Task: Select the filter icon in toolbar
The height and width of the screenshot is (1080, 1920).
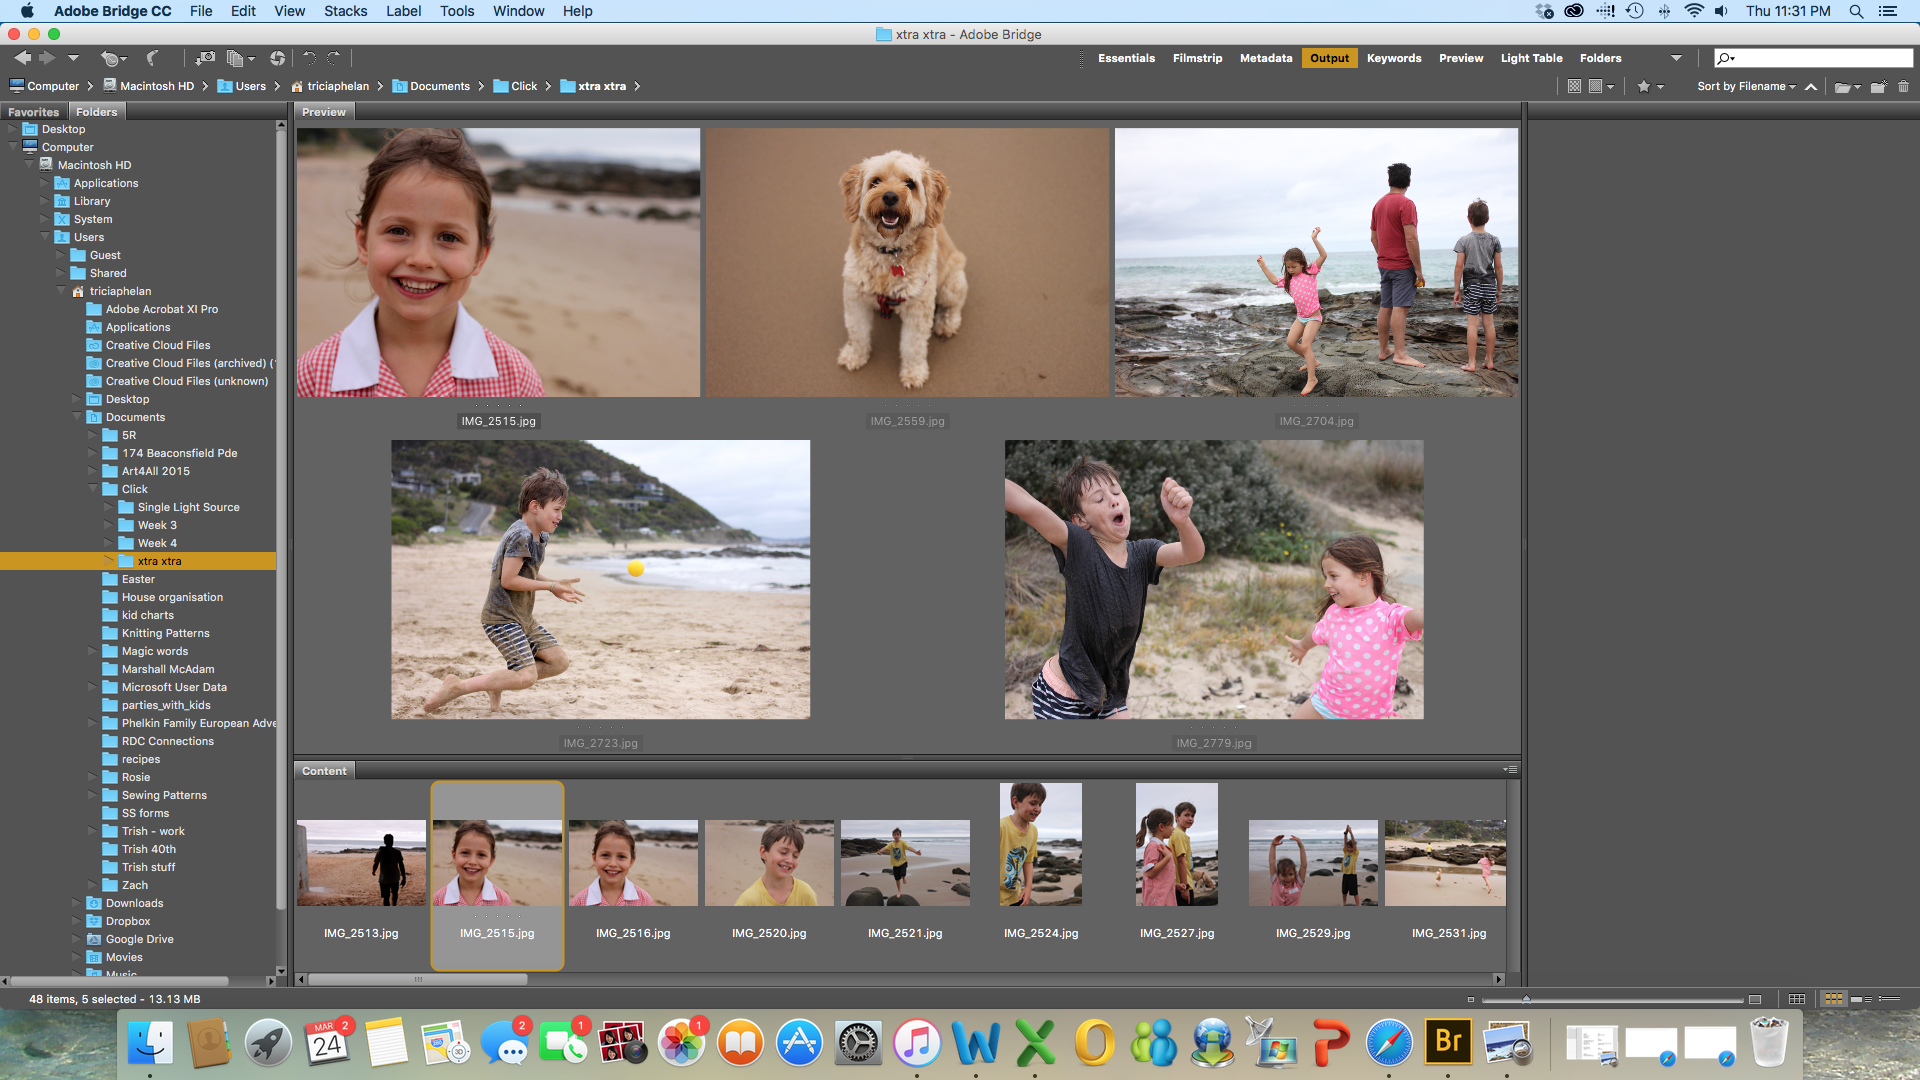Action: coord(1648,86)
